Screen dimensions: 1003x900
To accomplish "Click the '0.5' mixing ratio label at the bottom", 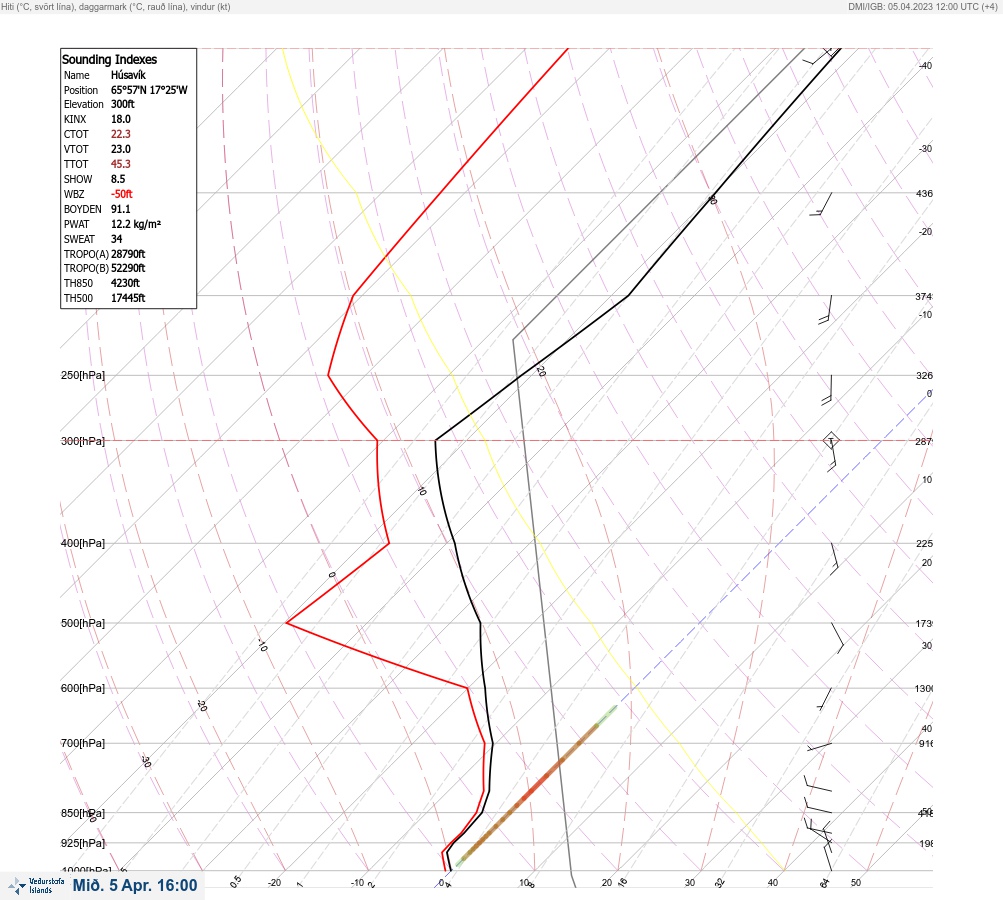I will (236, 881).
